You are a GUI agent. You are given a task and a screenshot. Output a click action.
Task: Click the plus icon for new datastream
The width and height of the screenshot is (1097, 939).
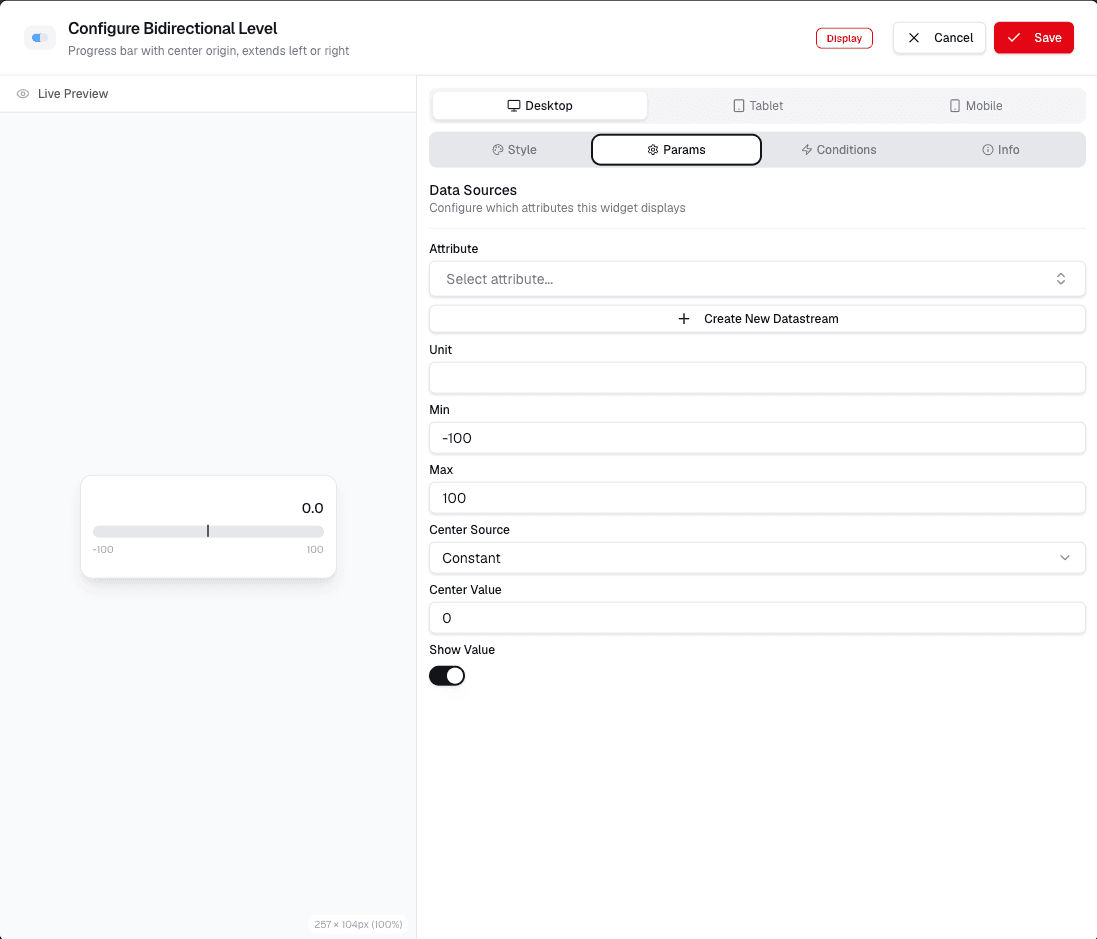684,319
